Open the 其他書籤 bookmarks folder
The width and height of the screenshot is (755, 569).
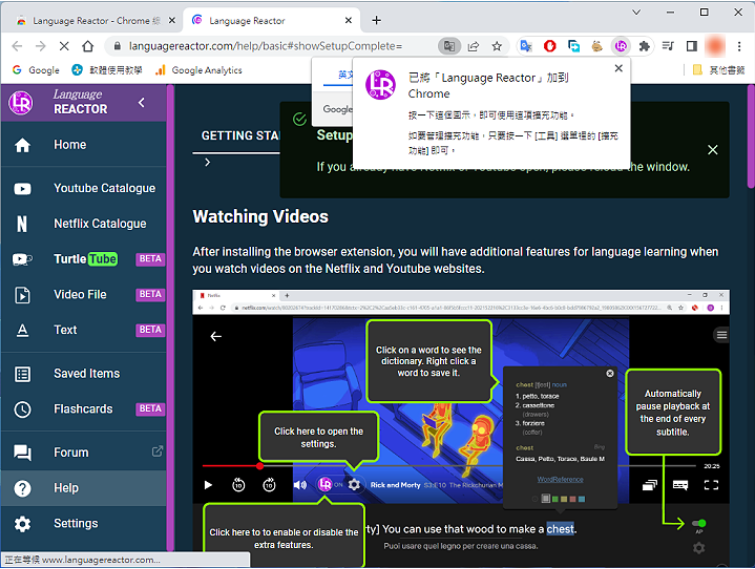point(718,70)
